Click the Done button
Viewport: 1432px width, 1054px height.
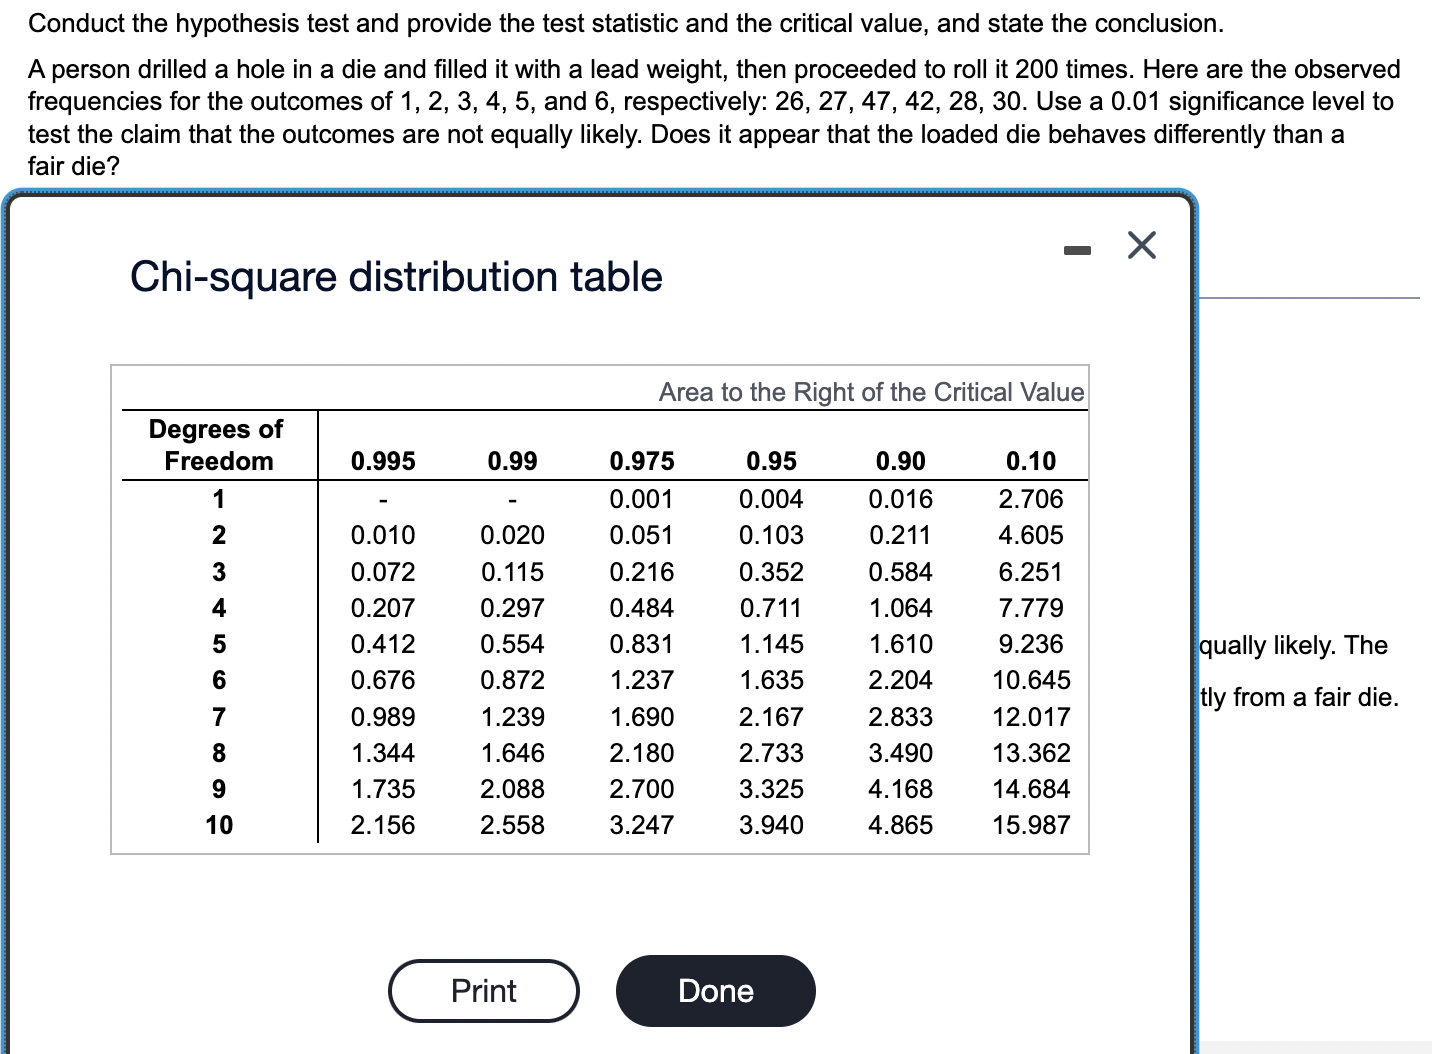(716, 991)
